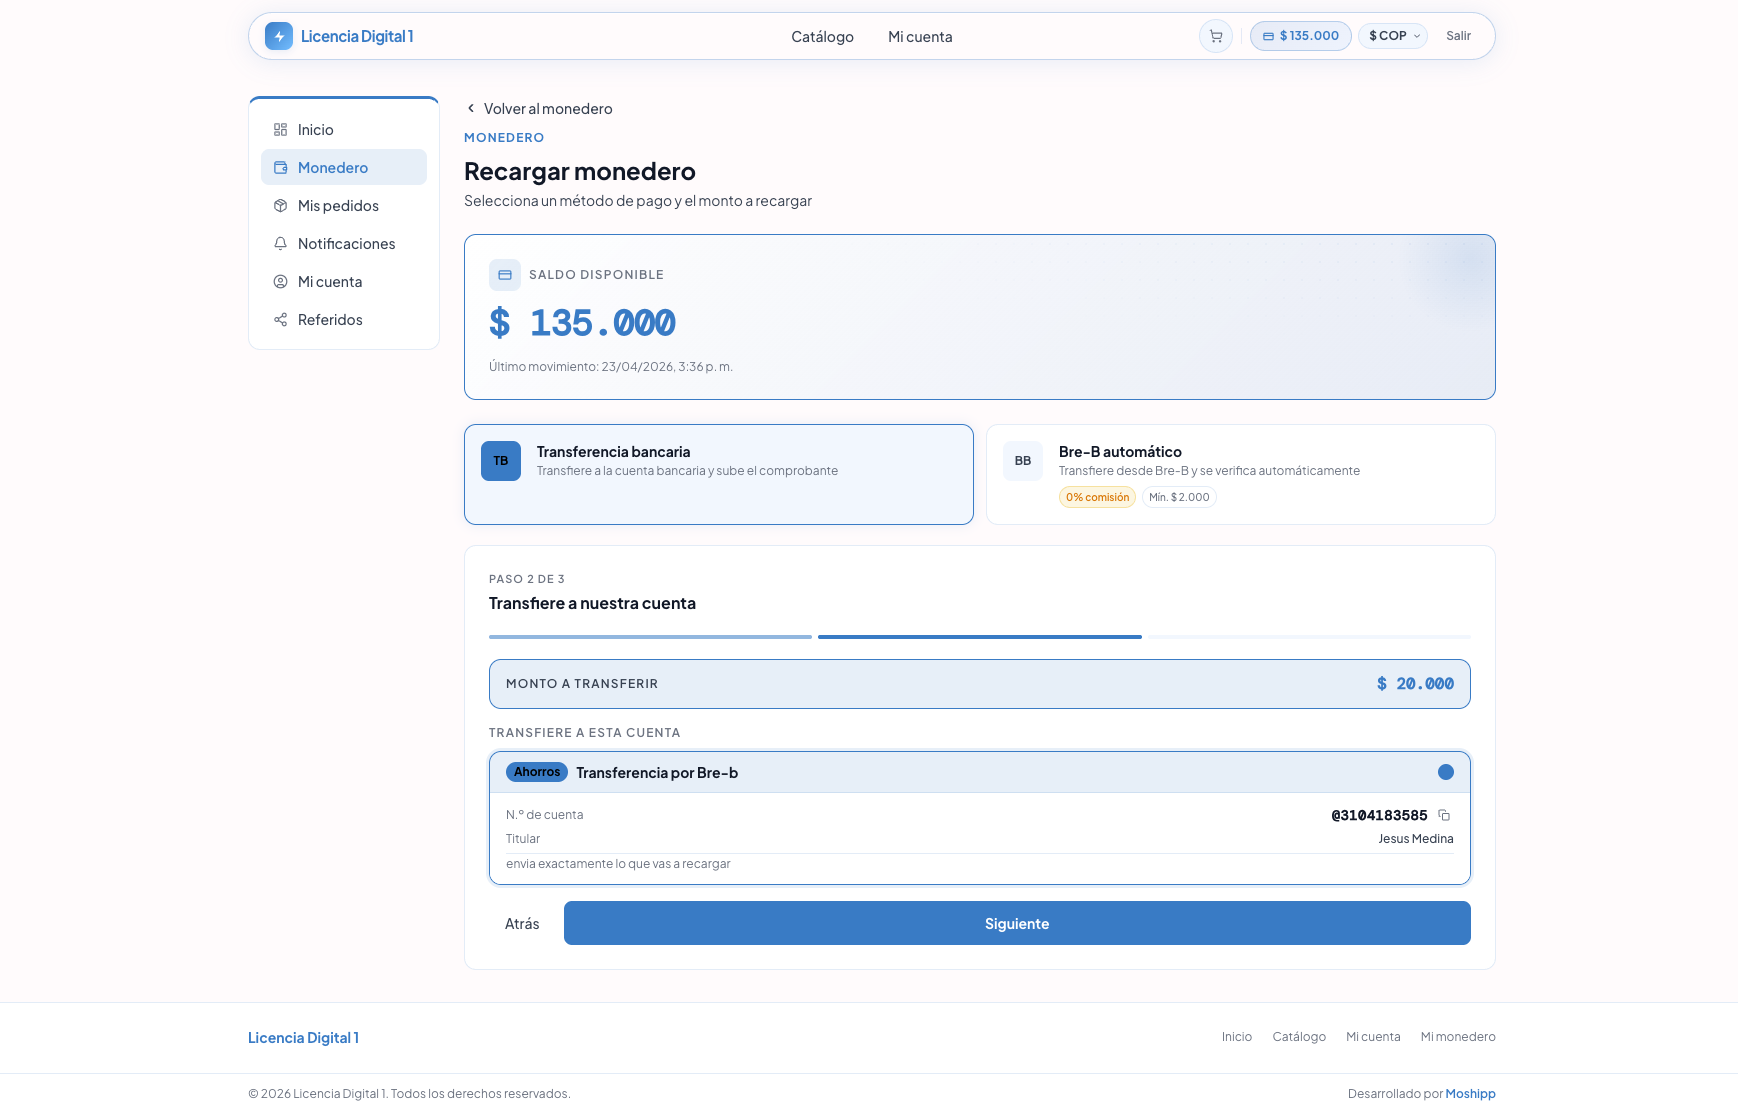Viewport: 1738px width, 1114px height.
Task: Open Mi cuenta in the top navigation
Action: coord(920,37)
